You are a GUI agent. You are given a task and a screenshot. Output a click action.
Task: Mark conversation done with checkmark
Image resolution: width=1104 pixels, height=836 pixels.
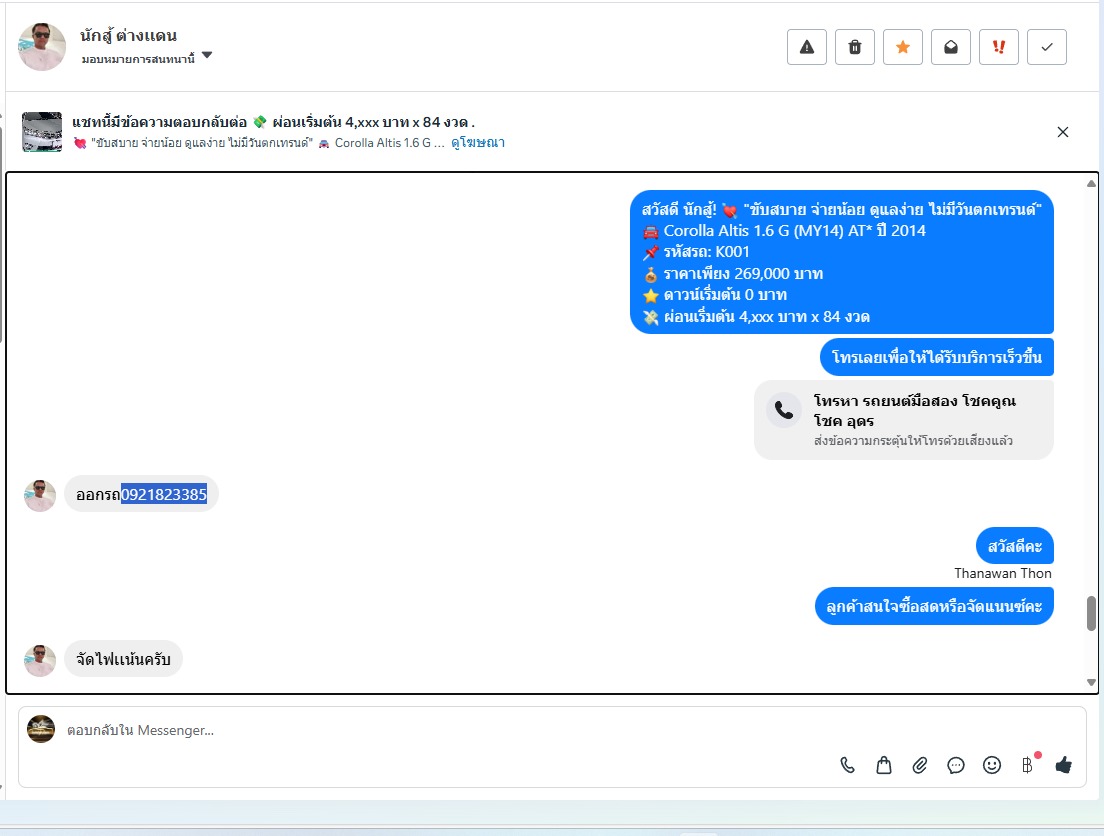(1046, 47)
